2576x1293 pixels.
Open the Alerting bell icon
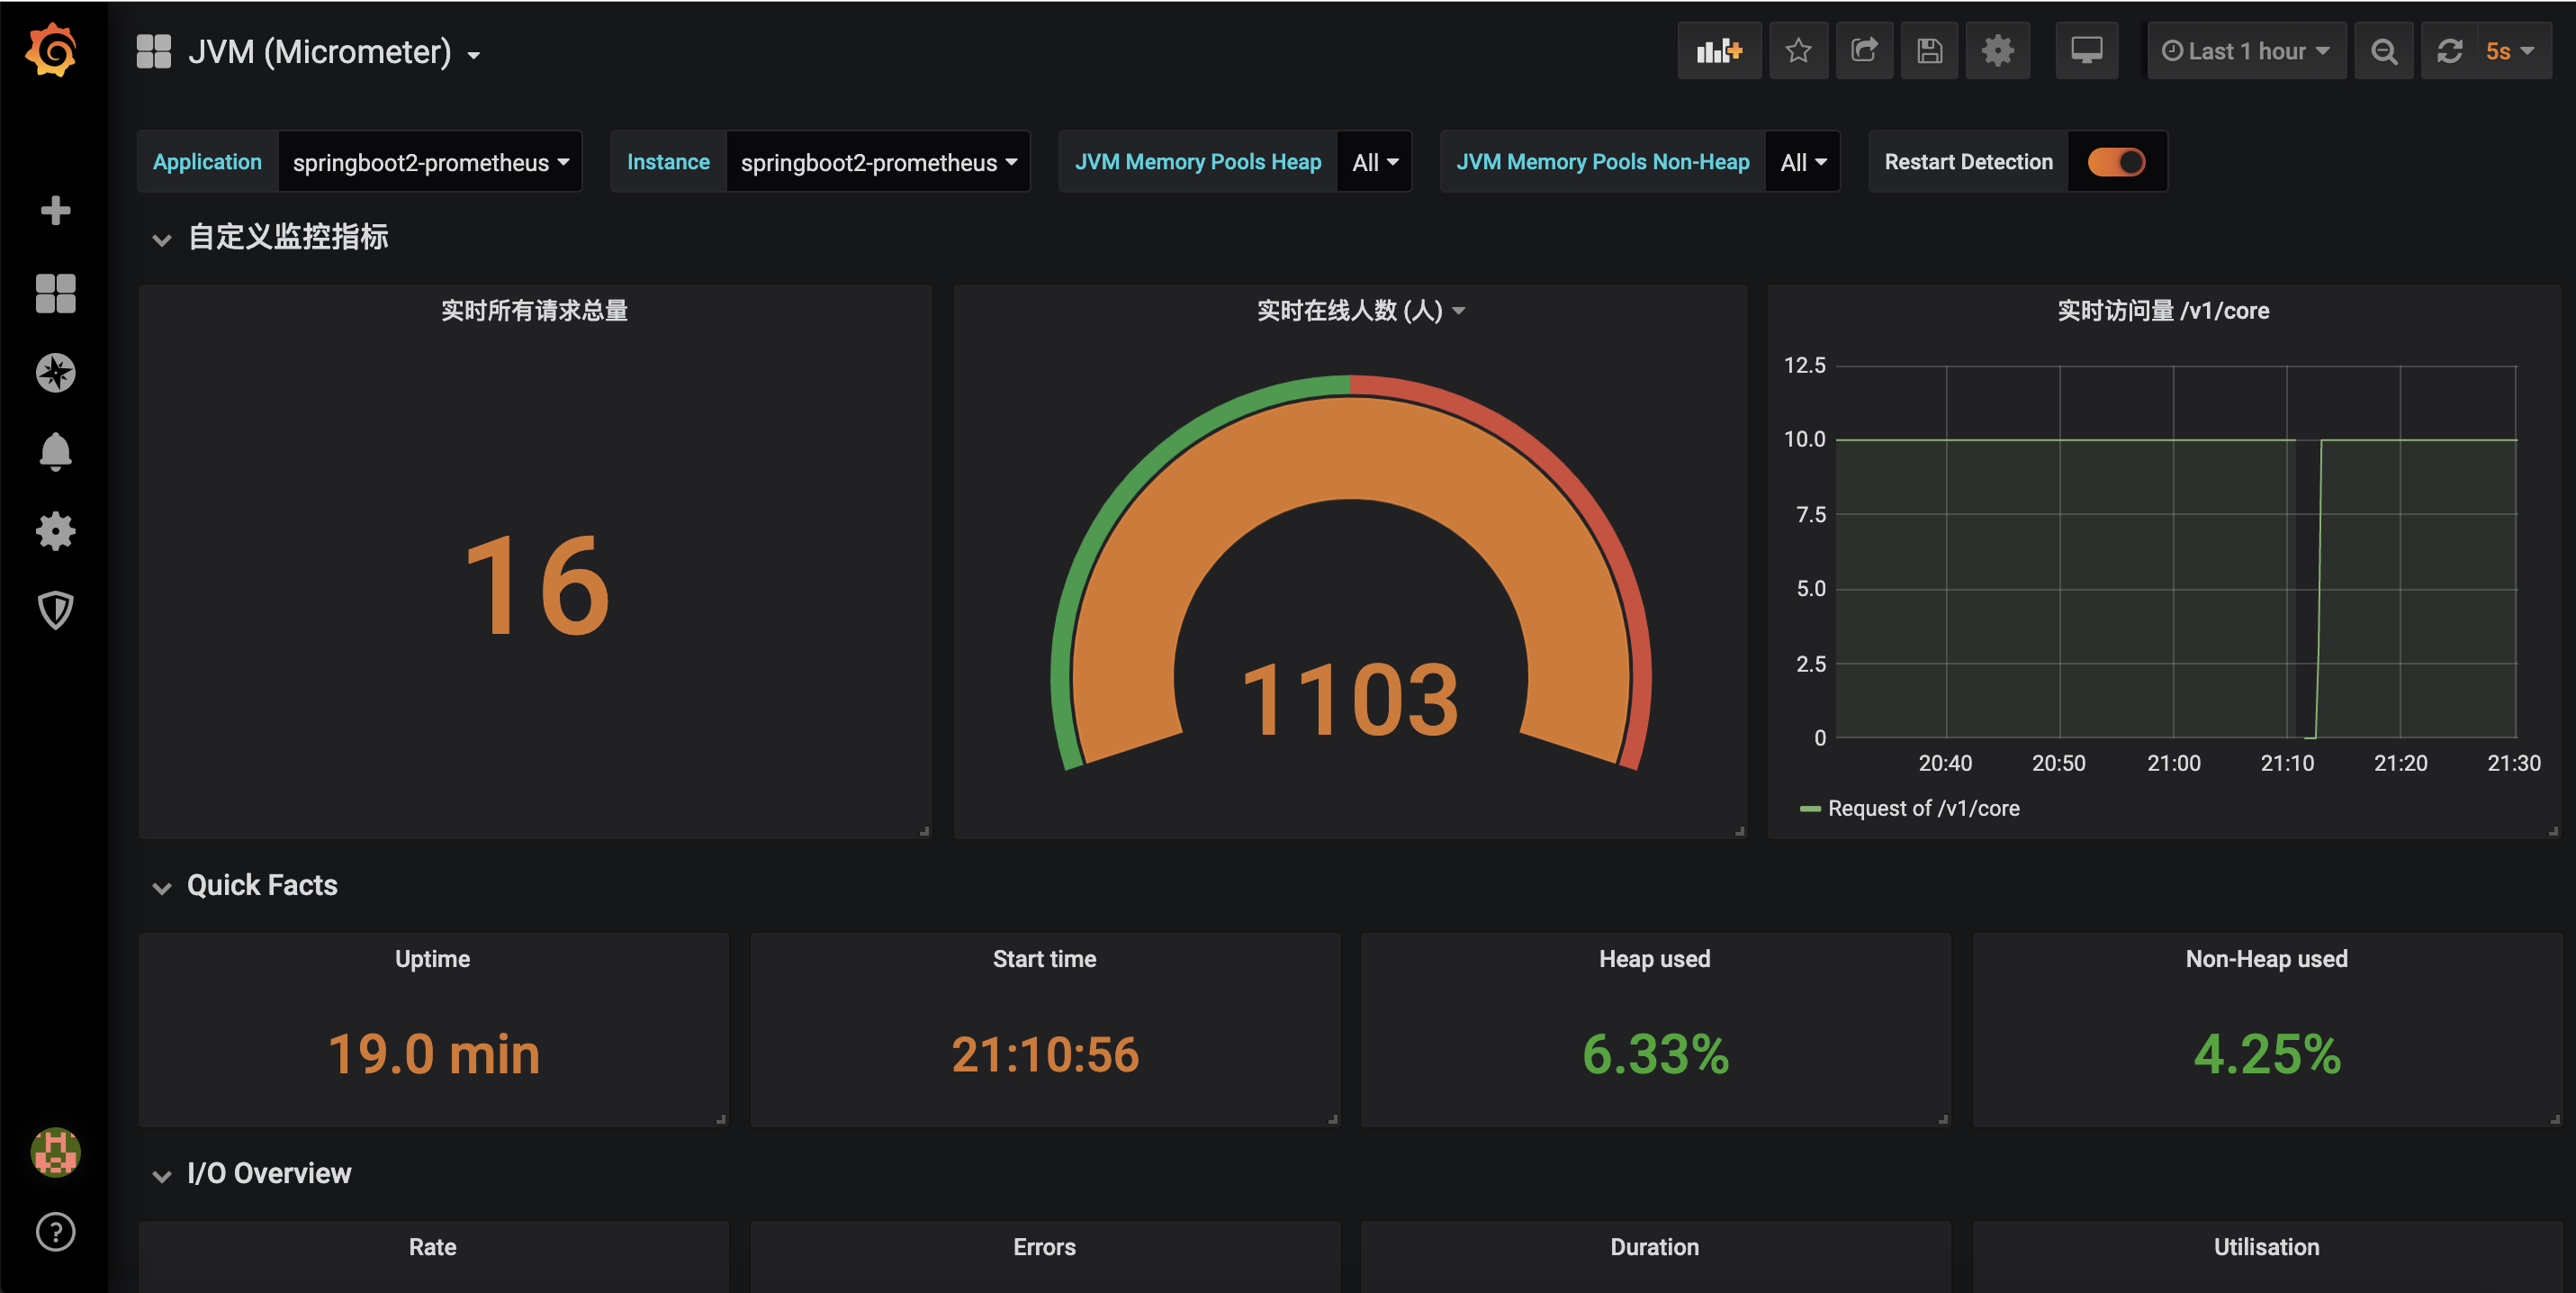[55, 452]
